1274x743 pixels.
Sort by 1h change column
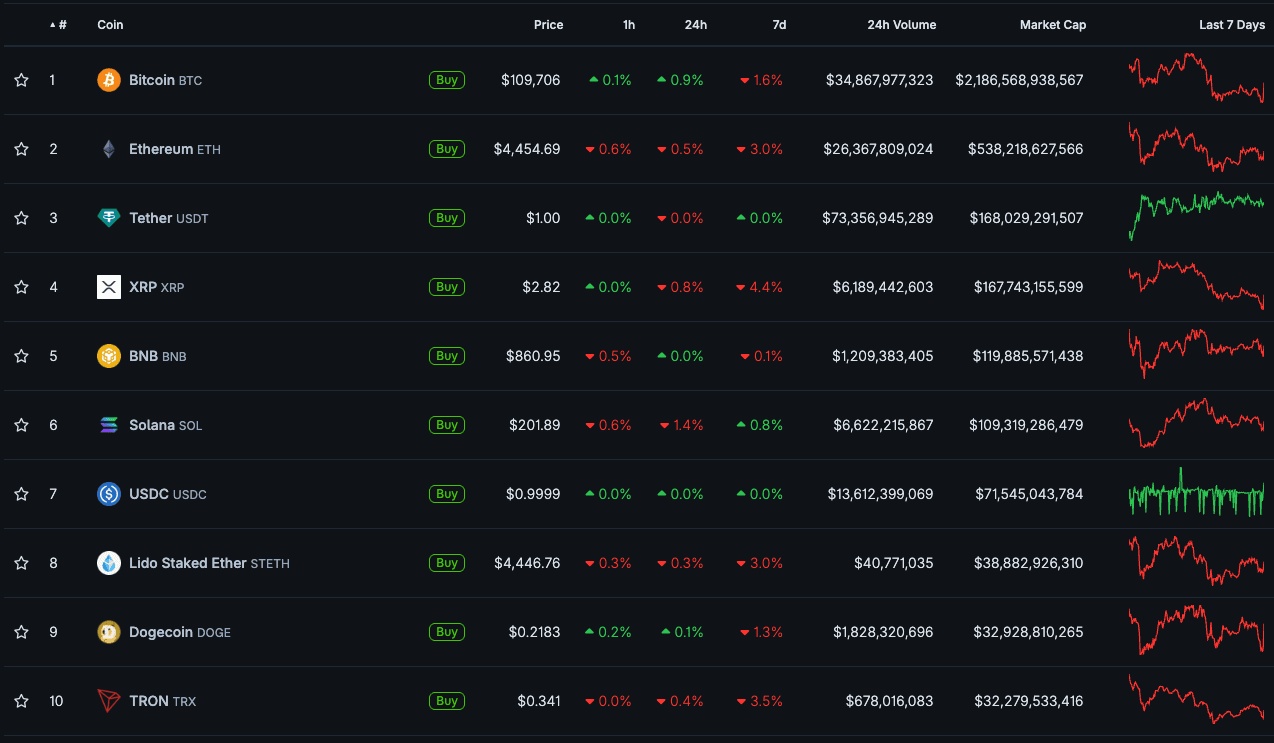[x=629, y=25]
